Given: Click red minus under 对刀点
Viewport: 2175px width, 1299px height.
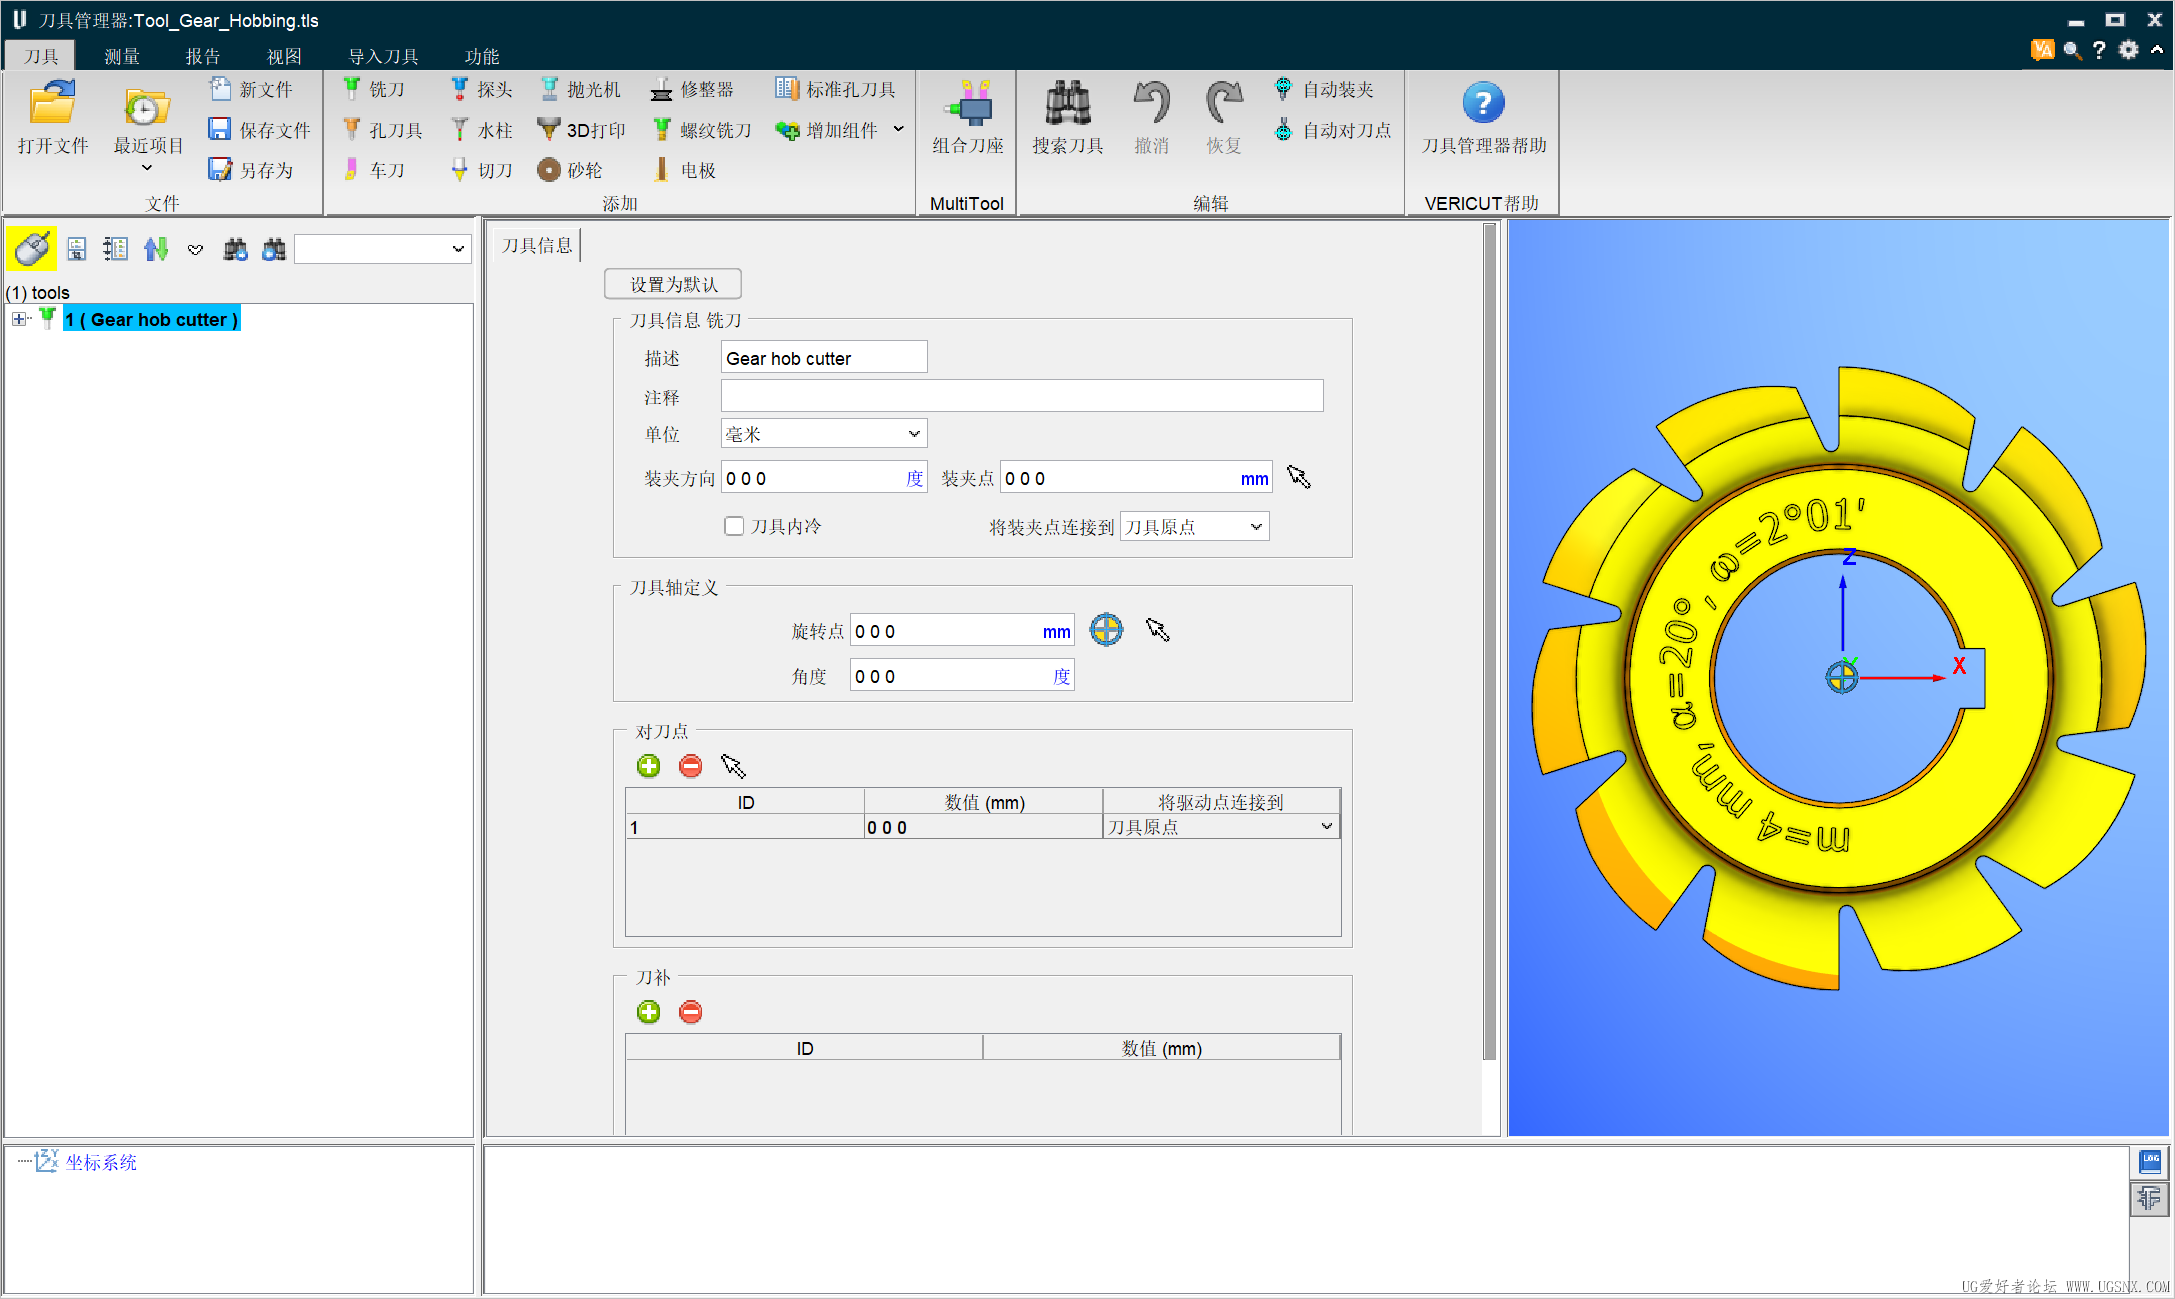Looking at the screenshot, I should point(690,766).
